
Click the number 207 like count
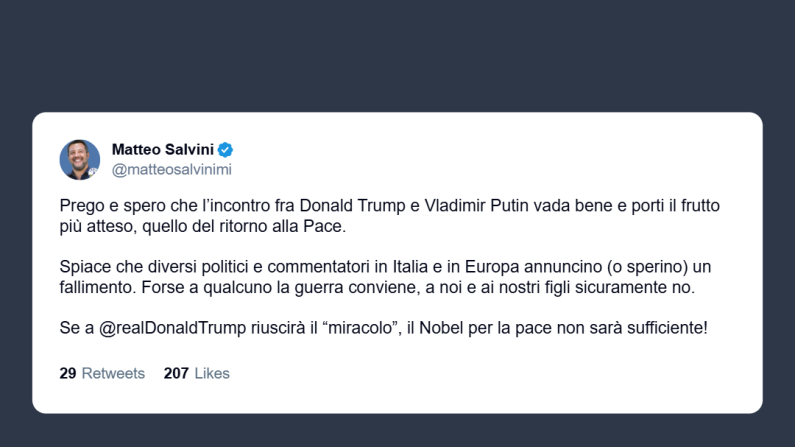pos(176,373)
